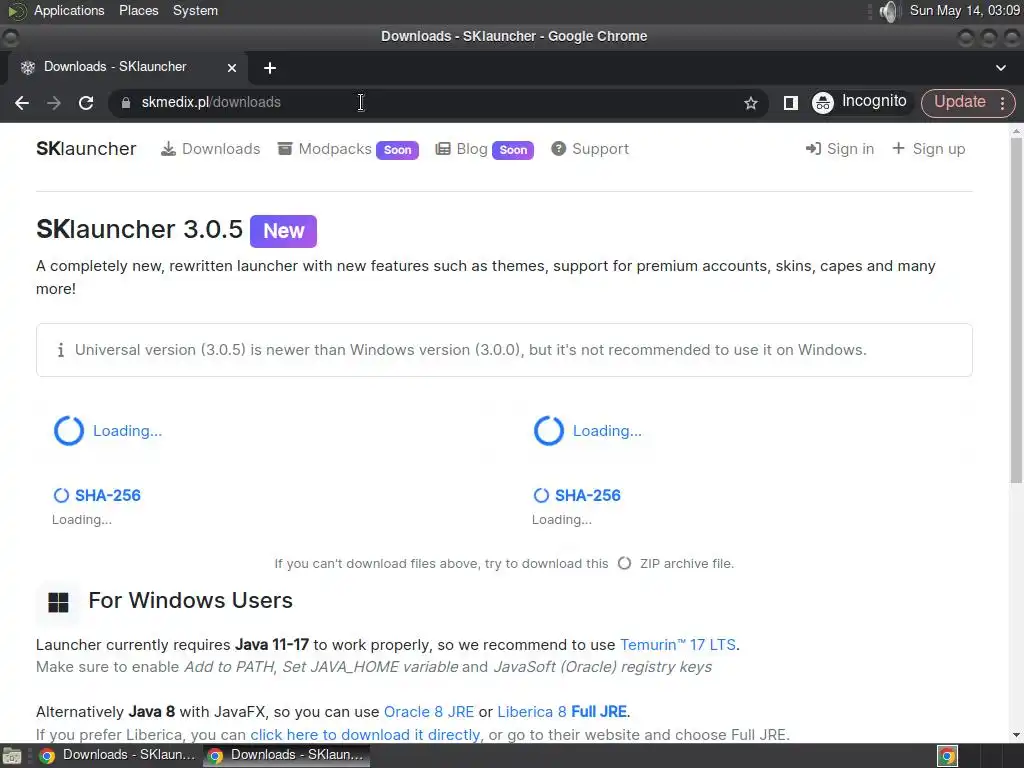Click the info icon in notice box

point(61,350)
